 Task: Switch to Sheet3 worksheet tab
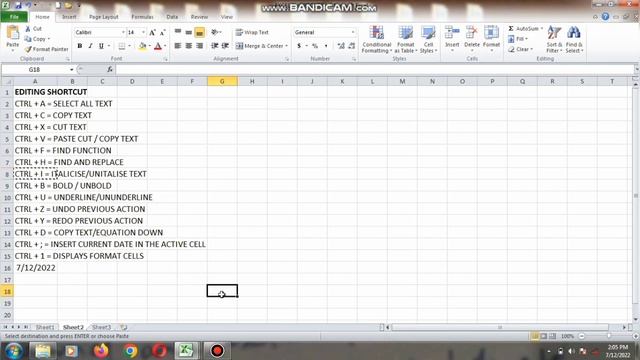coord(102,327)
